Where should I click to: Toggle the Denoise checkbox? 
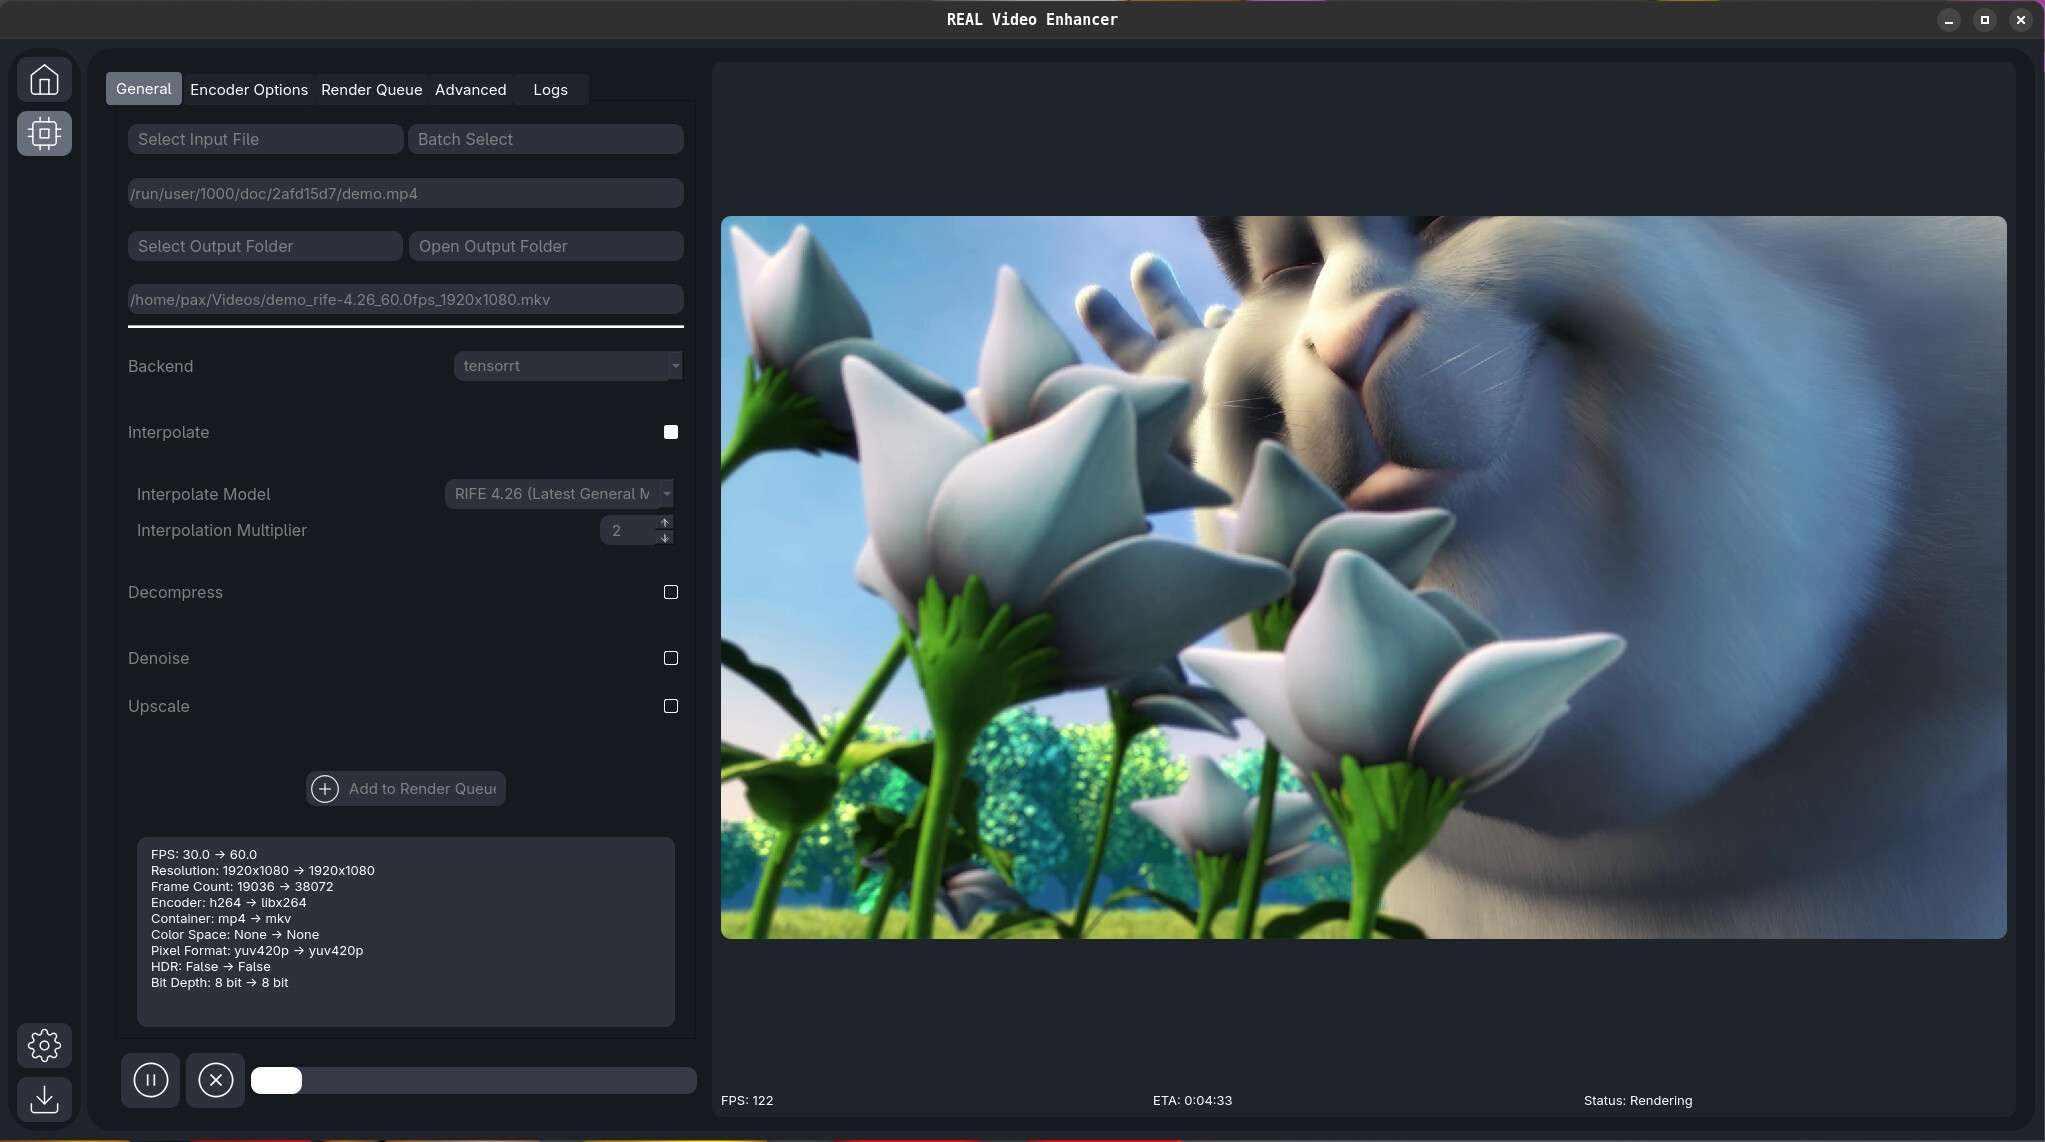tap(669, 657)
